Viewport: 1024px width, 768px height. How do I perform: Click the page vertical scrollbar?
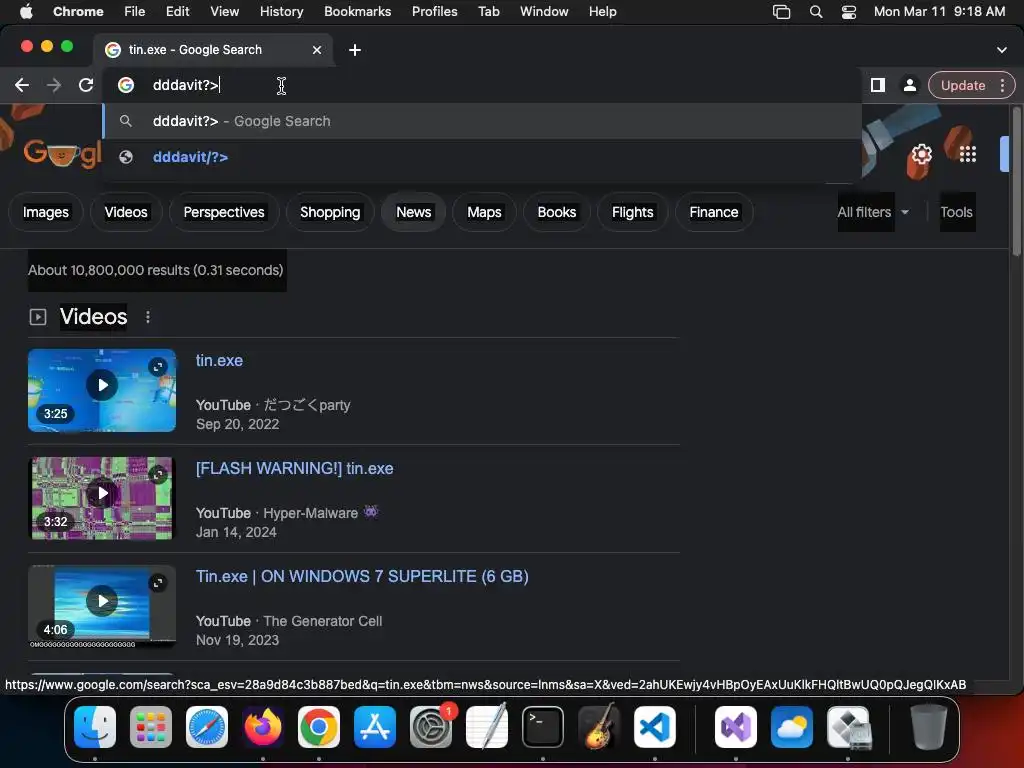[1016, 183]
